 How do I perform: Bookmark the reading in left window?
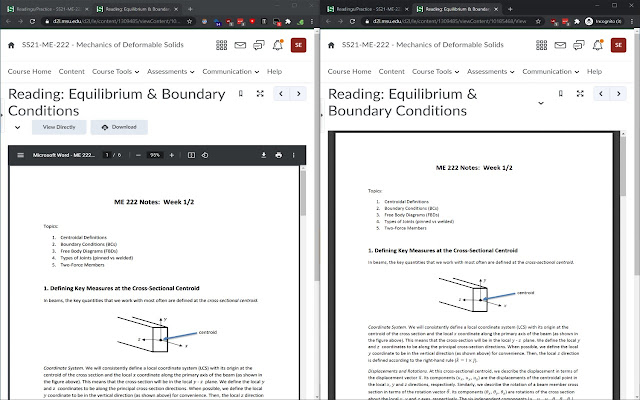click(x=241, y=94)
